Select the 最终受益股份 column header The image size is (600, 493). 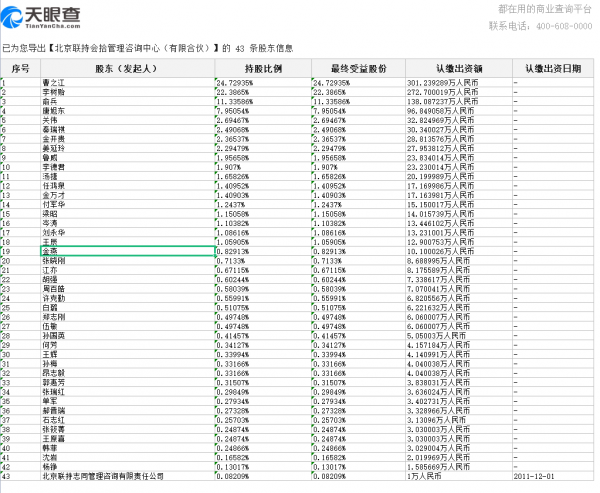(x=359, y=69)
